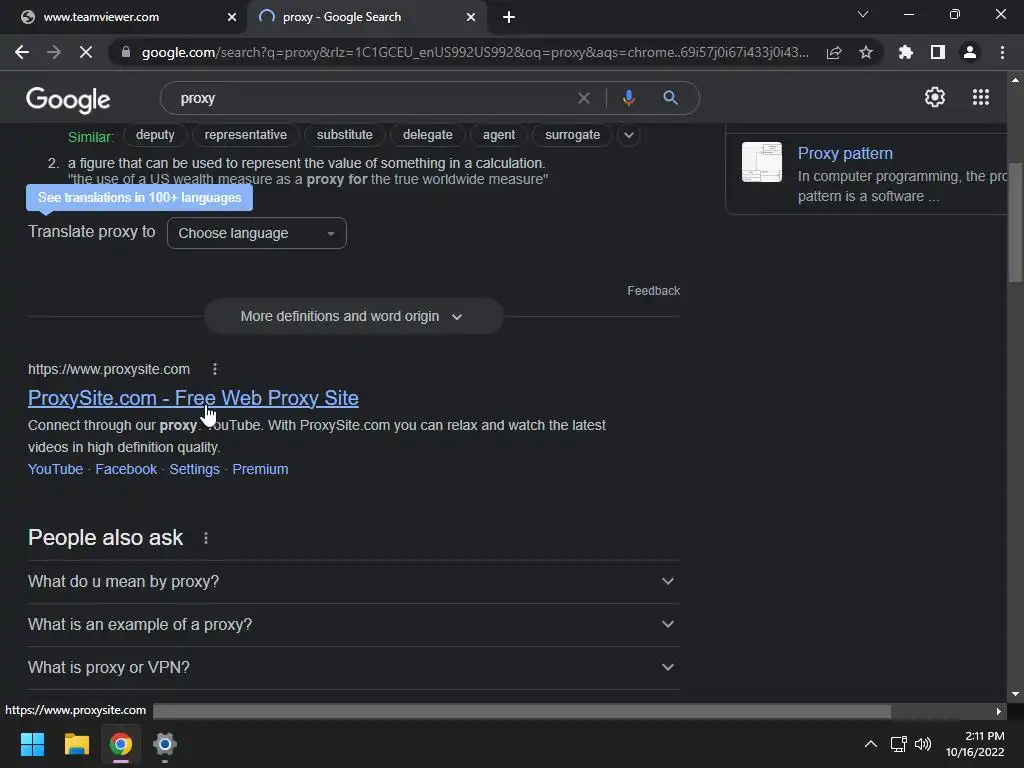
Task: Open Google quick settings gear
Action: tap(935, 97)
